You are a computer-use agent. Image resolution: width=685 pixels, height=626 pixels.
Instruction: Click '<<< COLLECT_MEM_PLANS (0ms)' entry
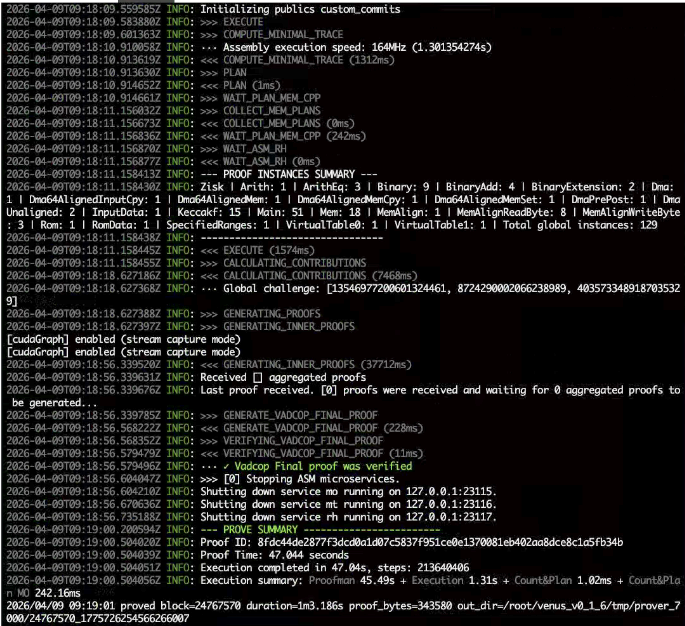point(277,123)
